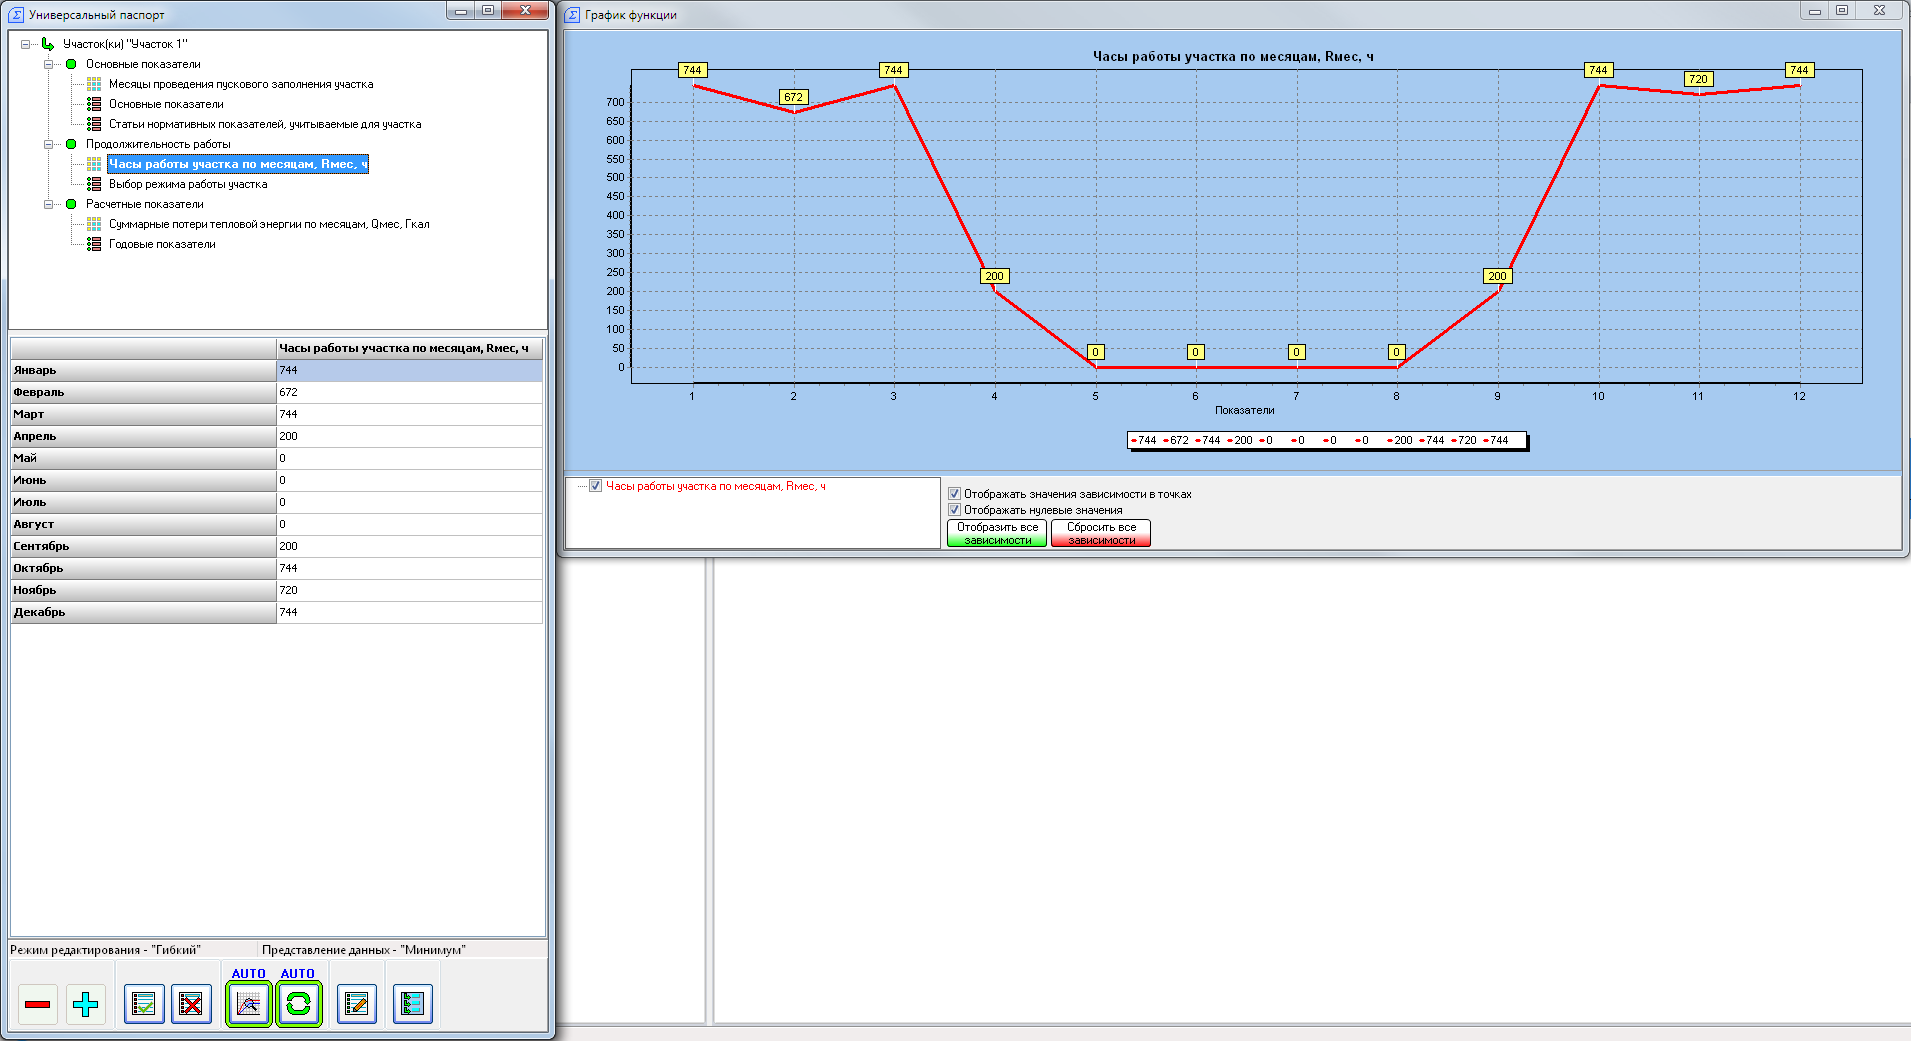Click the cyan plus add button
Screen dimensions: 1911x1041
point(86,1004)
